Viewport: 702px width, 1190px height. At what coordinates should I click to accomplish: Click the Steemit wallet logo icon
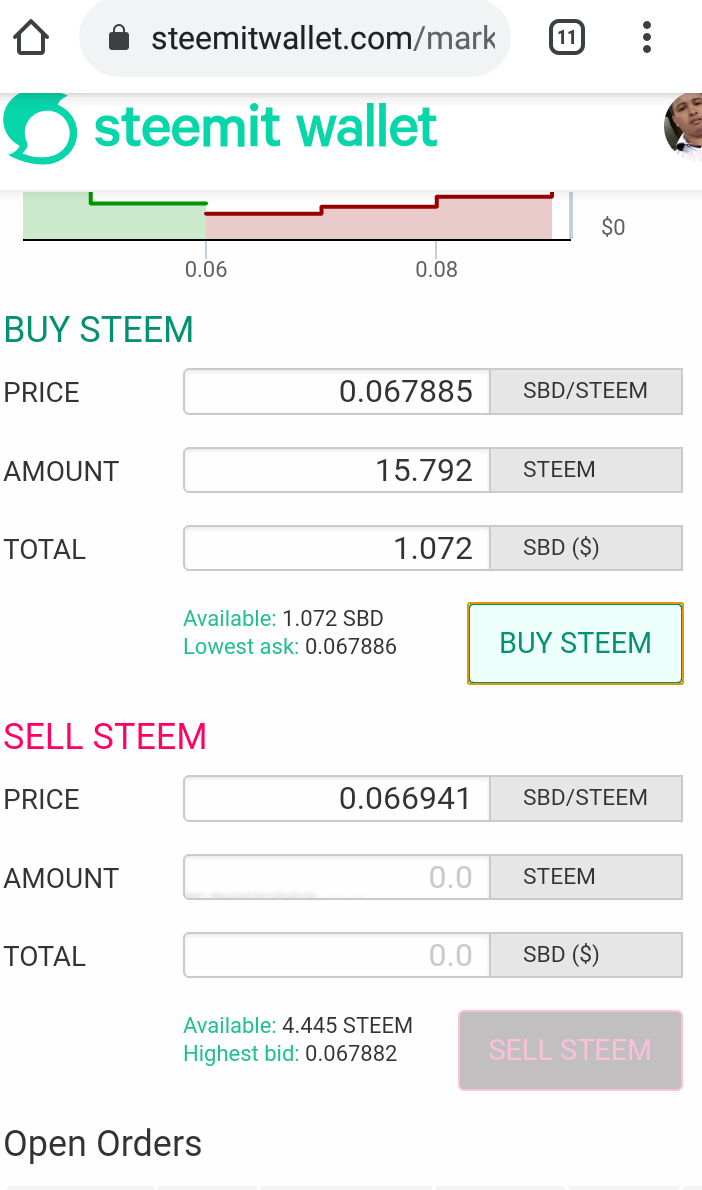pyautogui.click(x=40, y=128)
